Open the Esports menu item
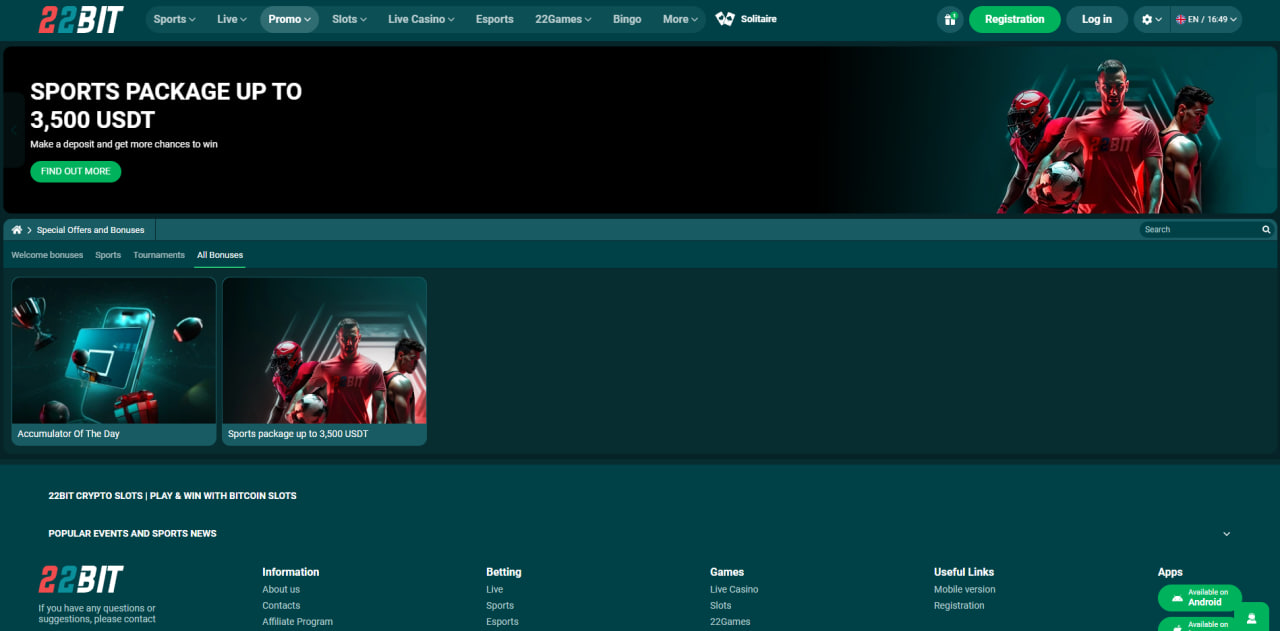1280x631 pixels. [x=494, y=19]
